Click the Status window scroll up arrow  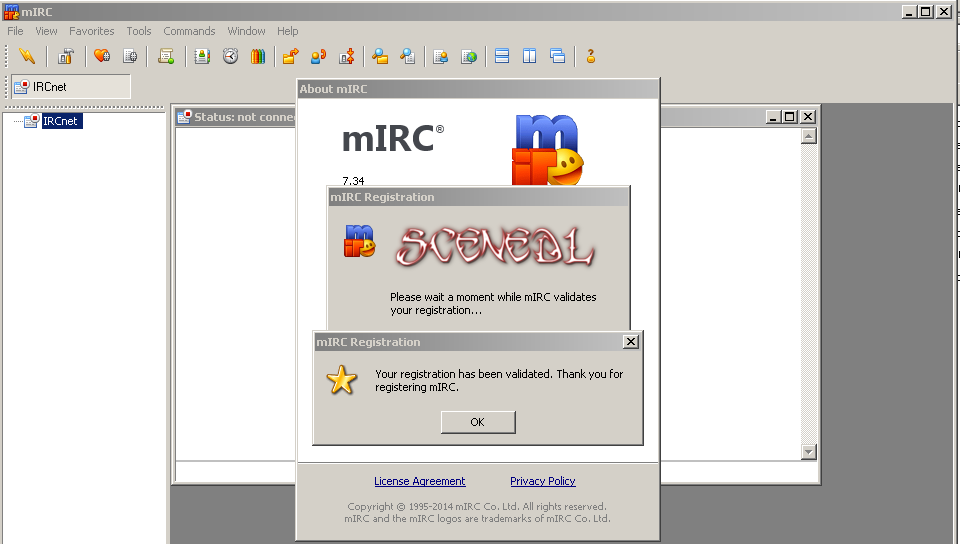point(809,136)
